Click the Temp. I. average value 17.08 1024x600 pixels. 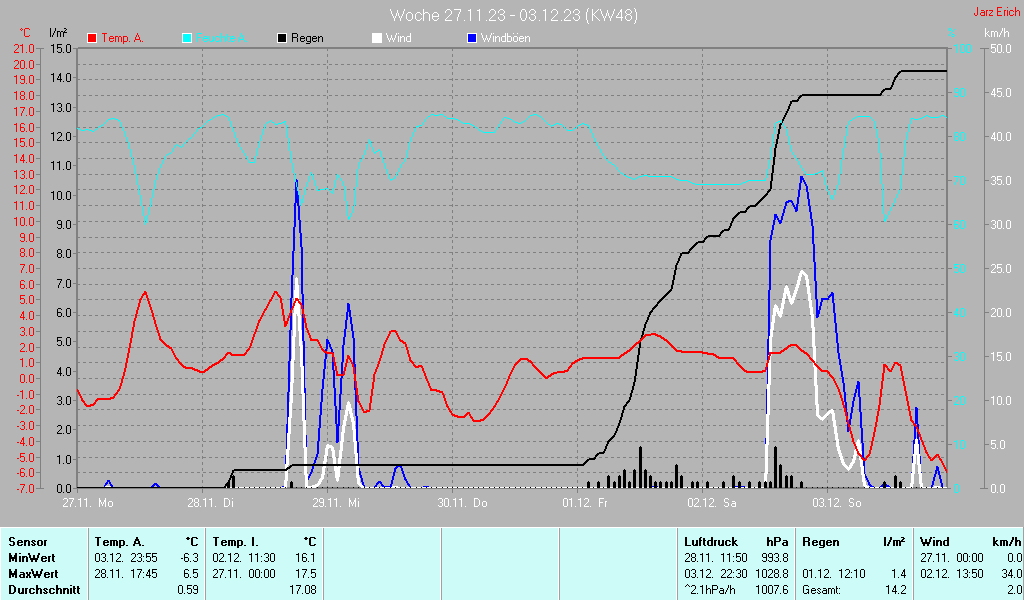(302, 590)
